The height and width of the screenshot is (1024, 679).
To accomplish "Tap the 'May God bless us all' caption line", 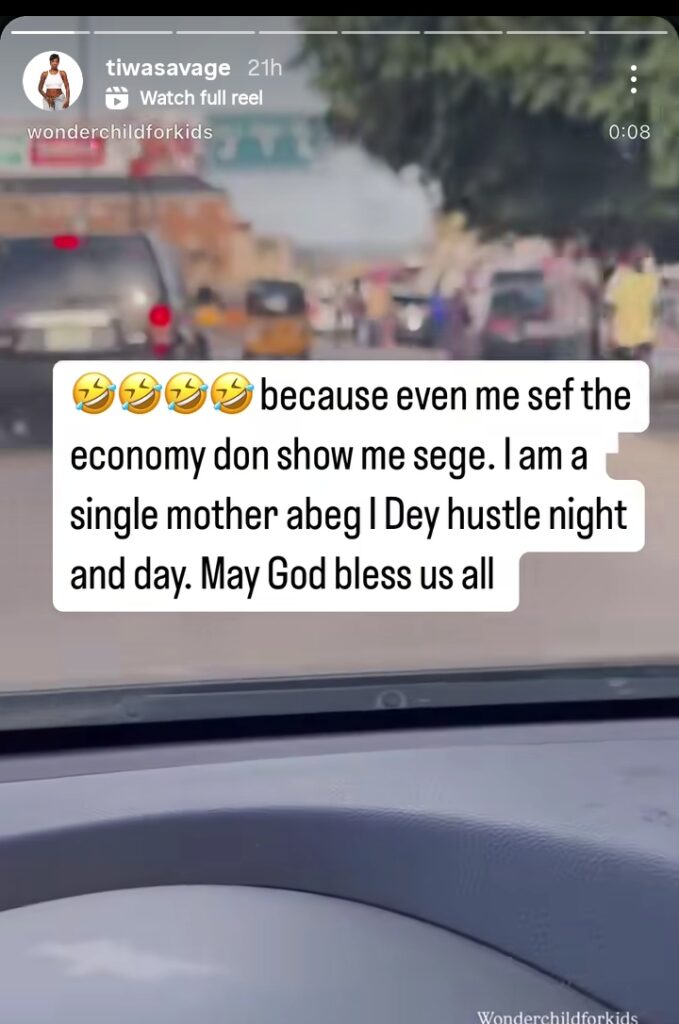I will coord(349,575).
